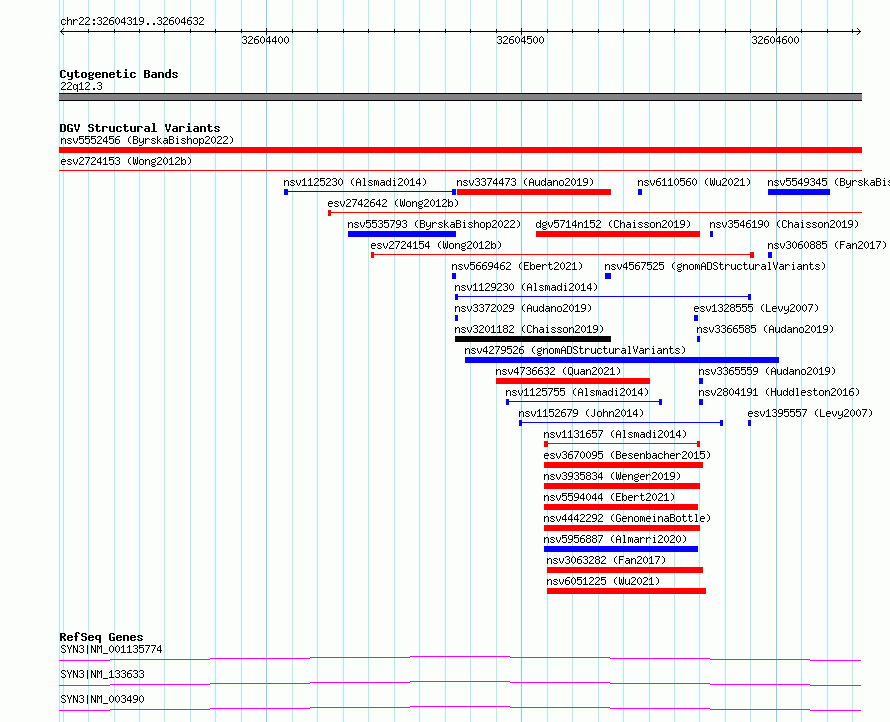Click the thick red nsv5552456 variant bar
The width and height of the screenshot is (890, 722).
pos(460,150)
